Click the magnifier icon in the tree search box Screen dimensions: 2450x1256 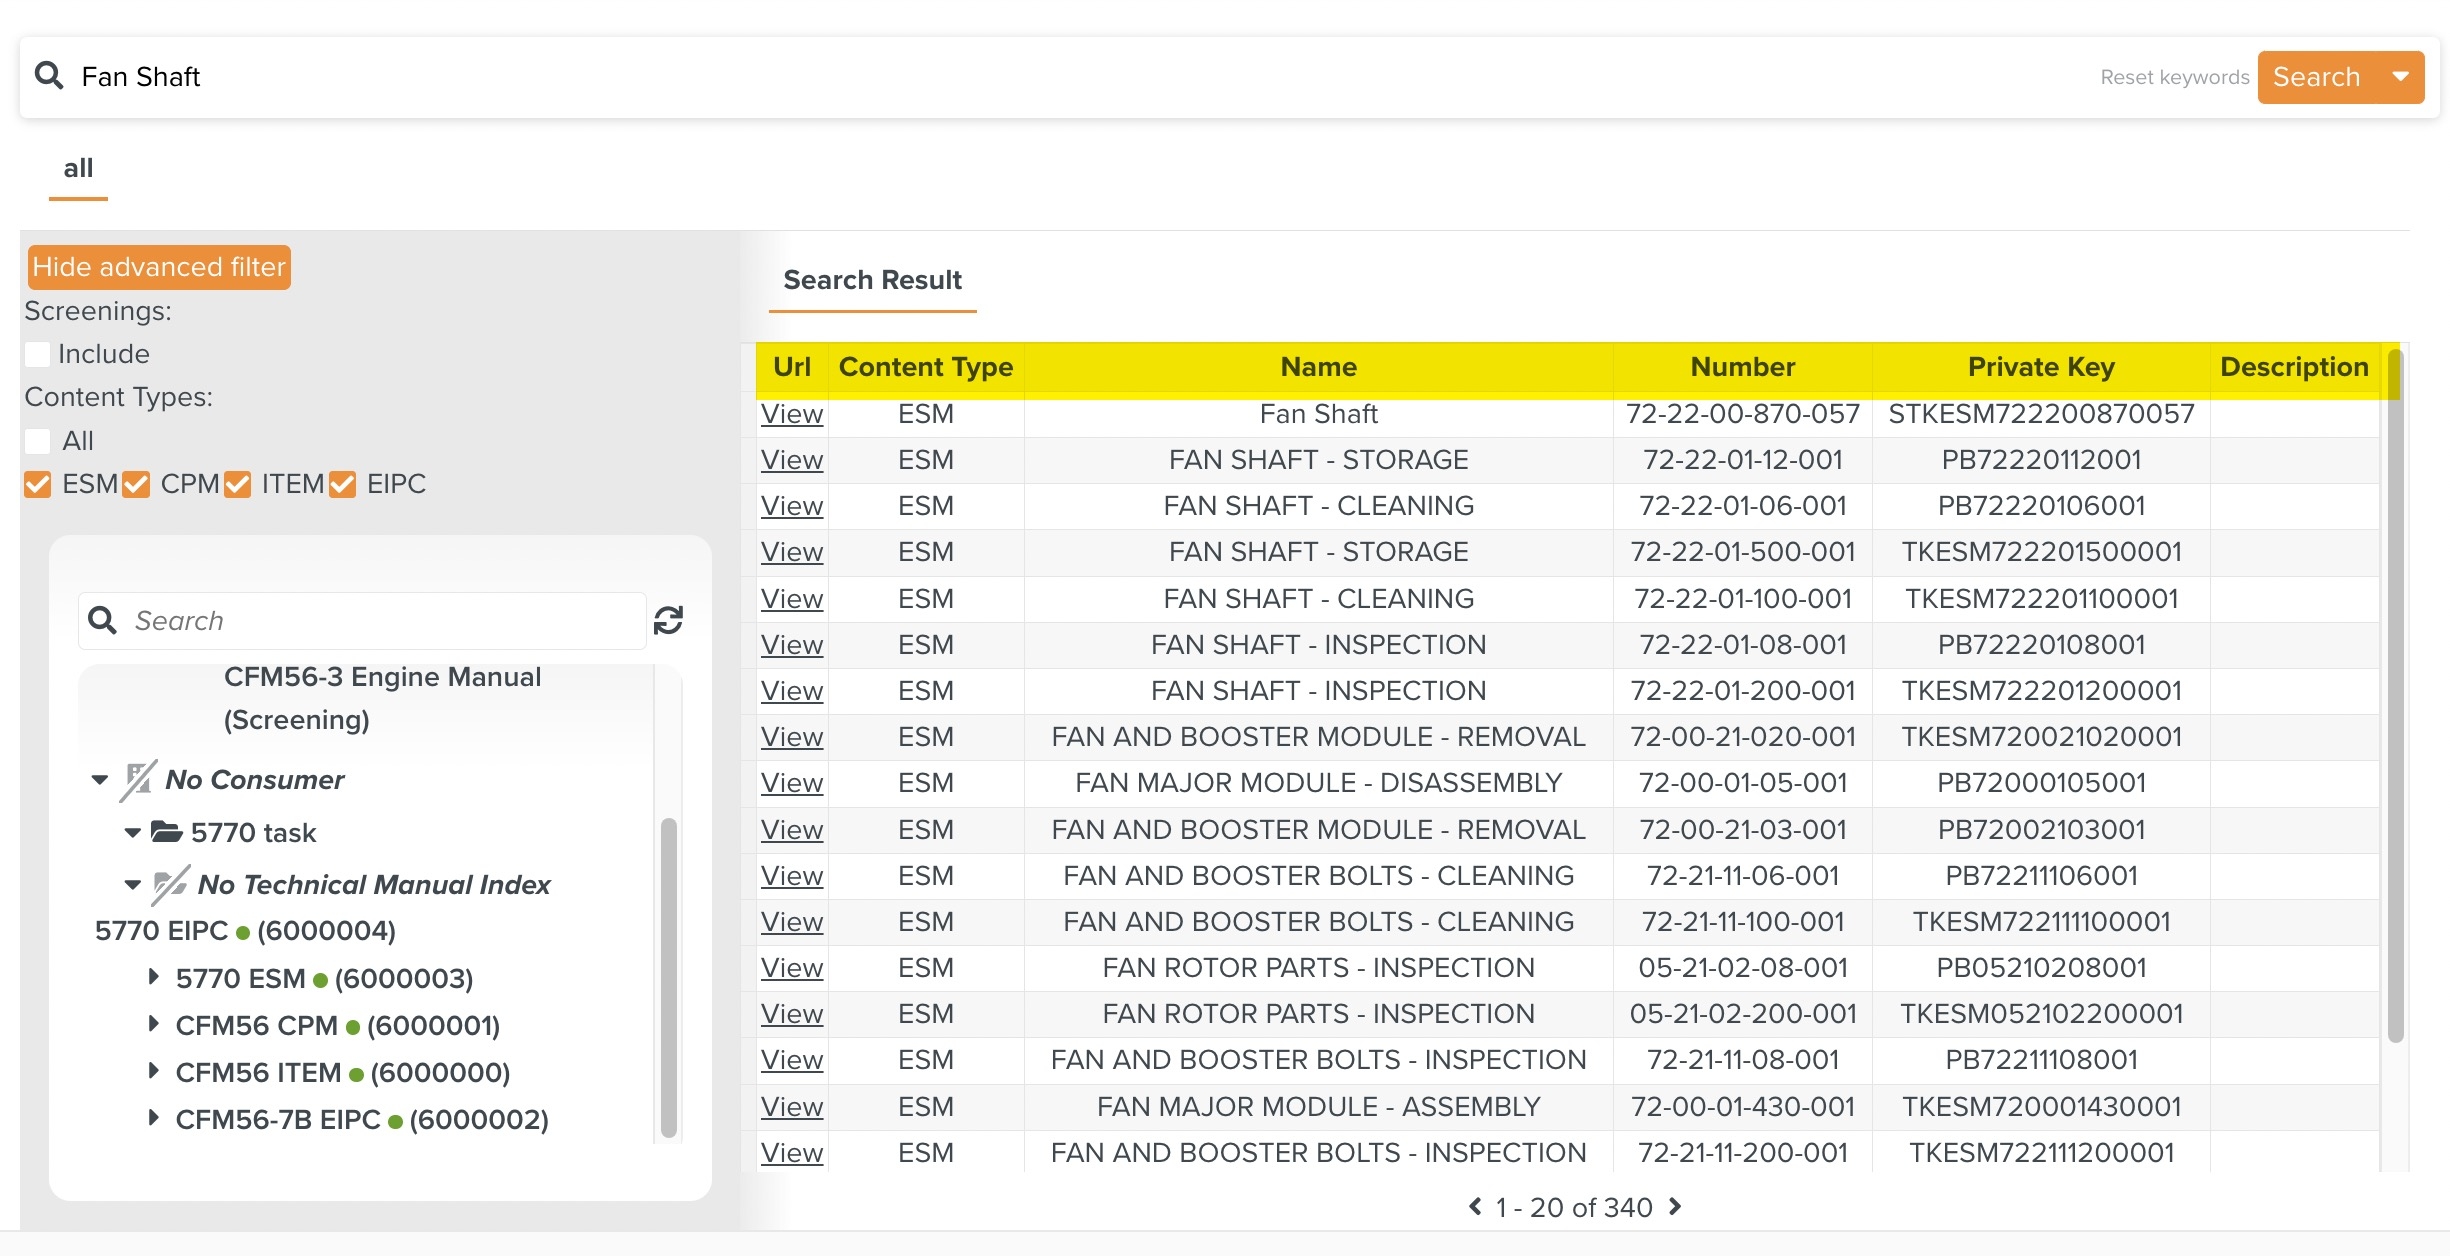[102, 620]
